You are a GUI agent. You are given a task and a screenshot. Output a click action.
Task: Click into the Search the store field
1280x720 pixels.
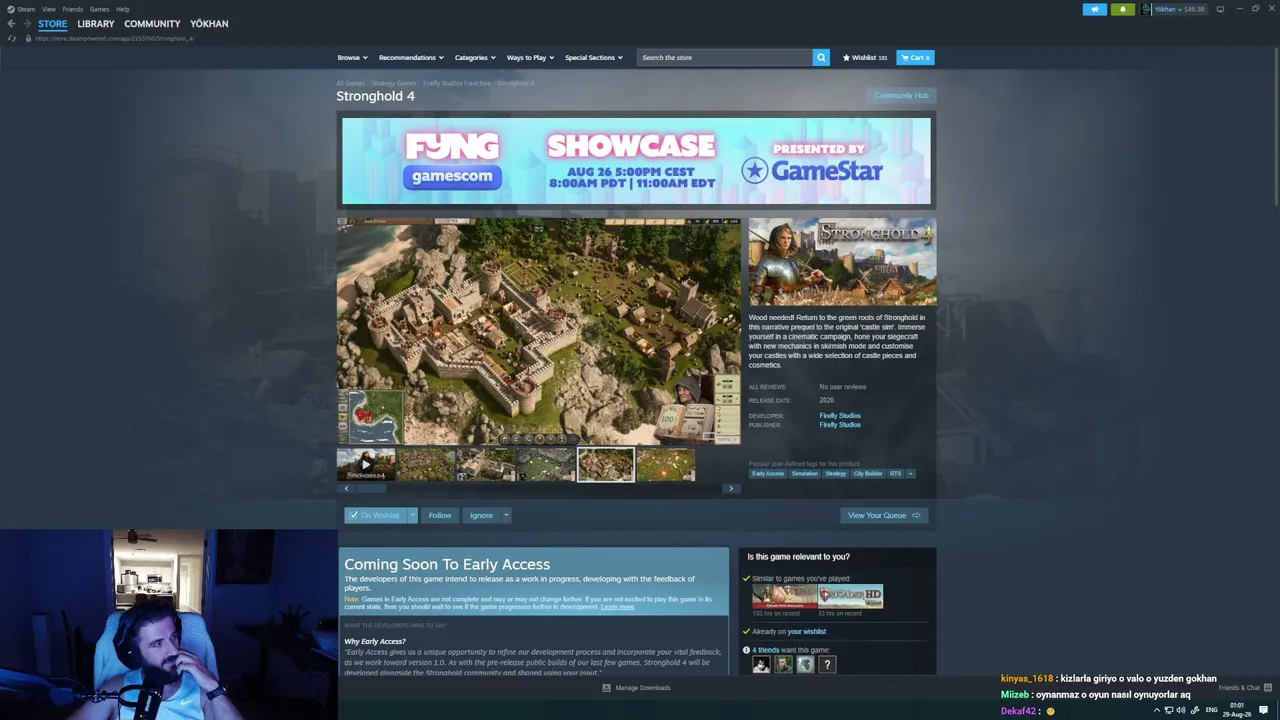[725, 58]
